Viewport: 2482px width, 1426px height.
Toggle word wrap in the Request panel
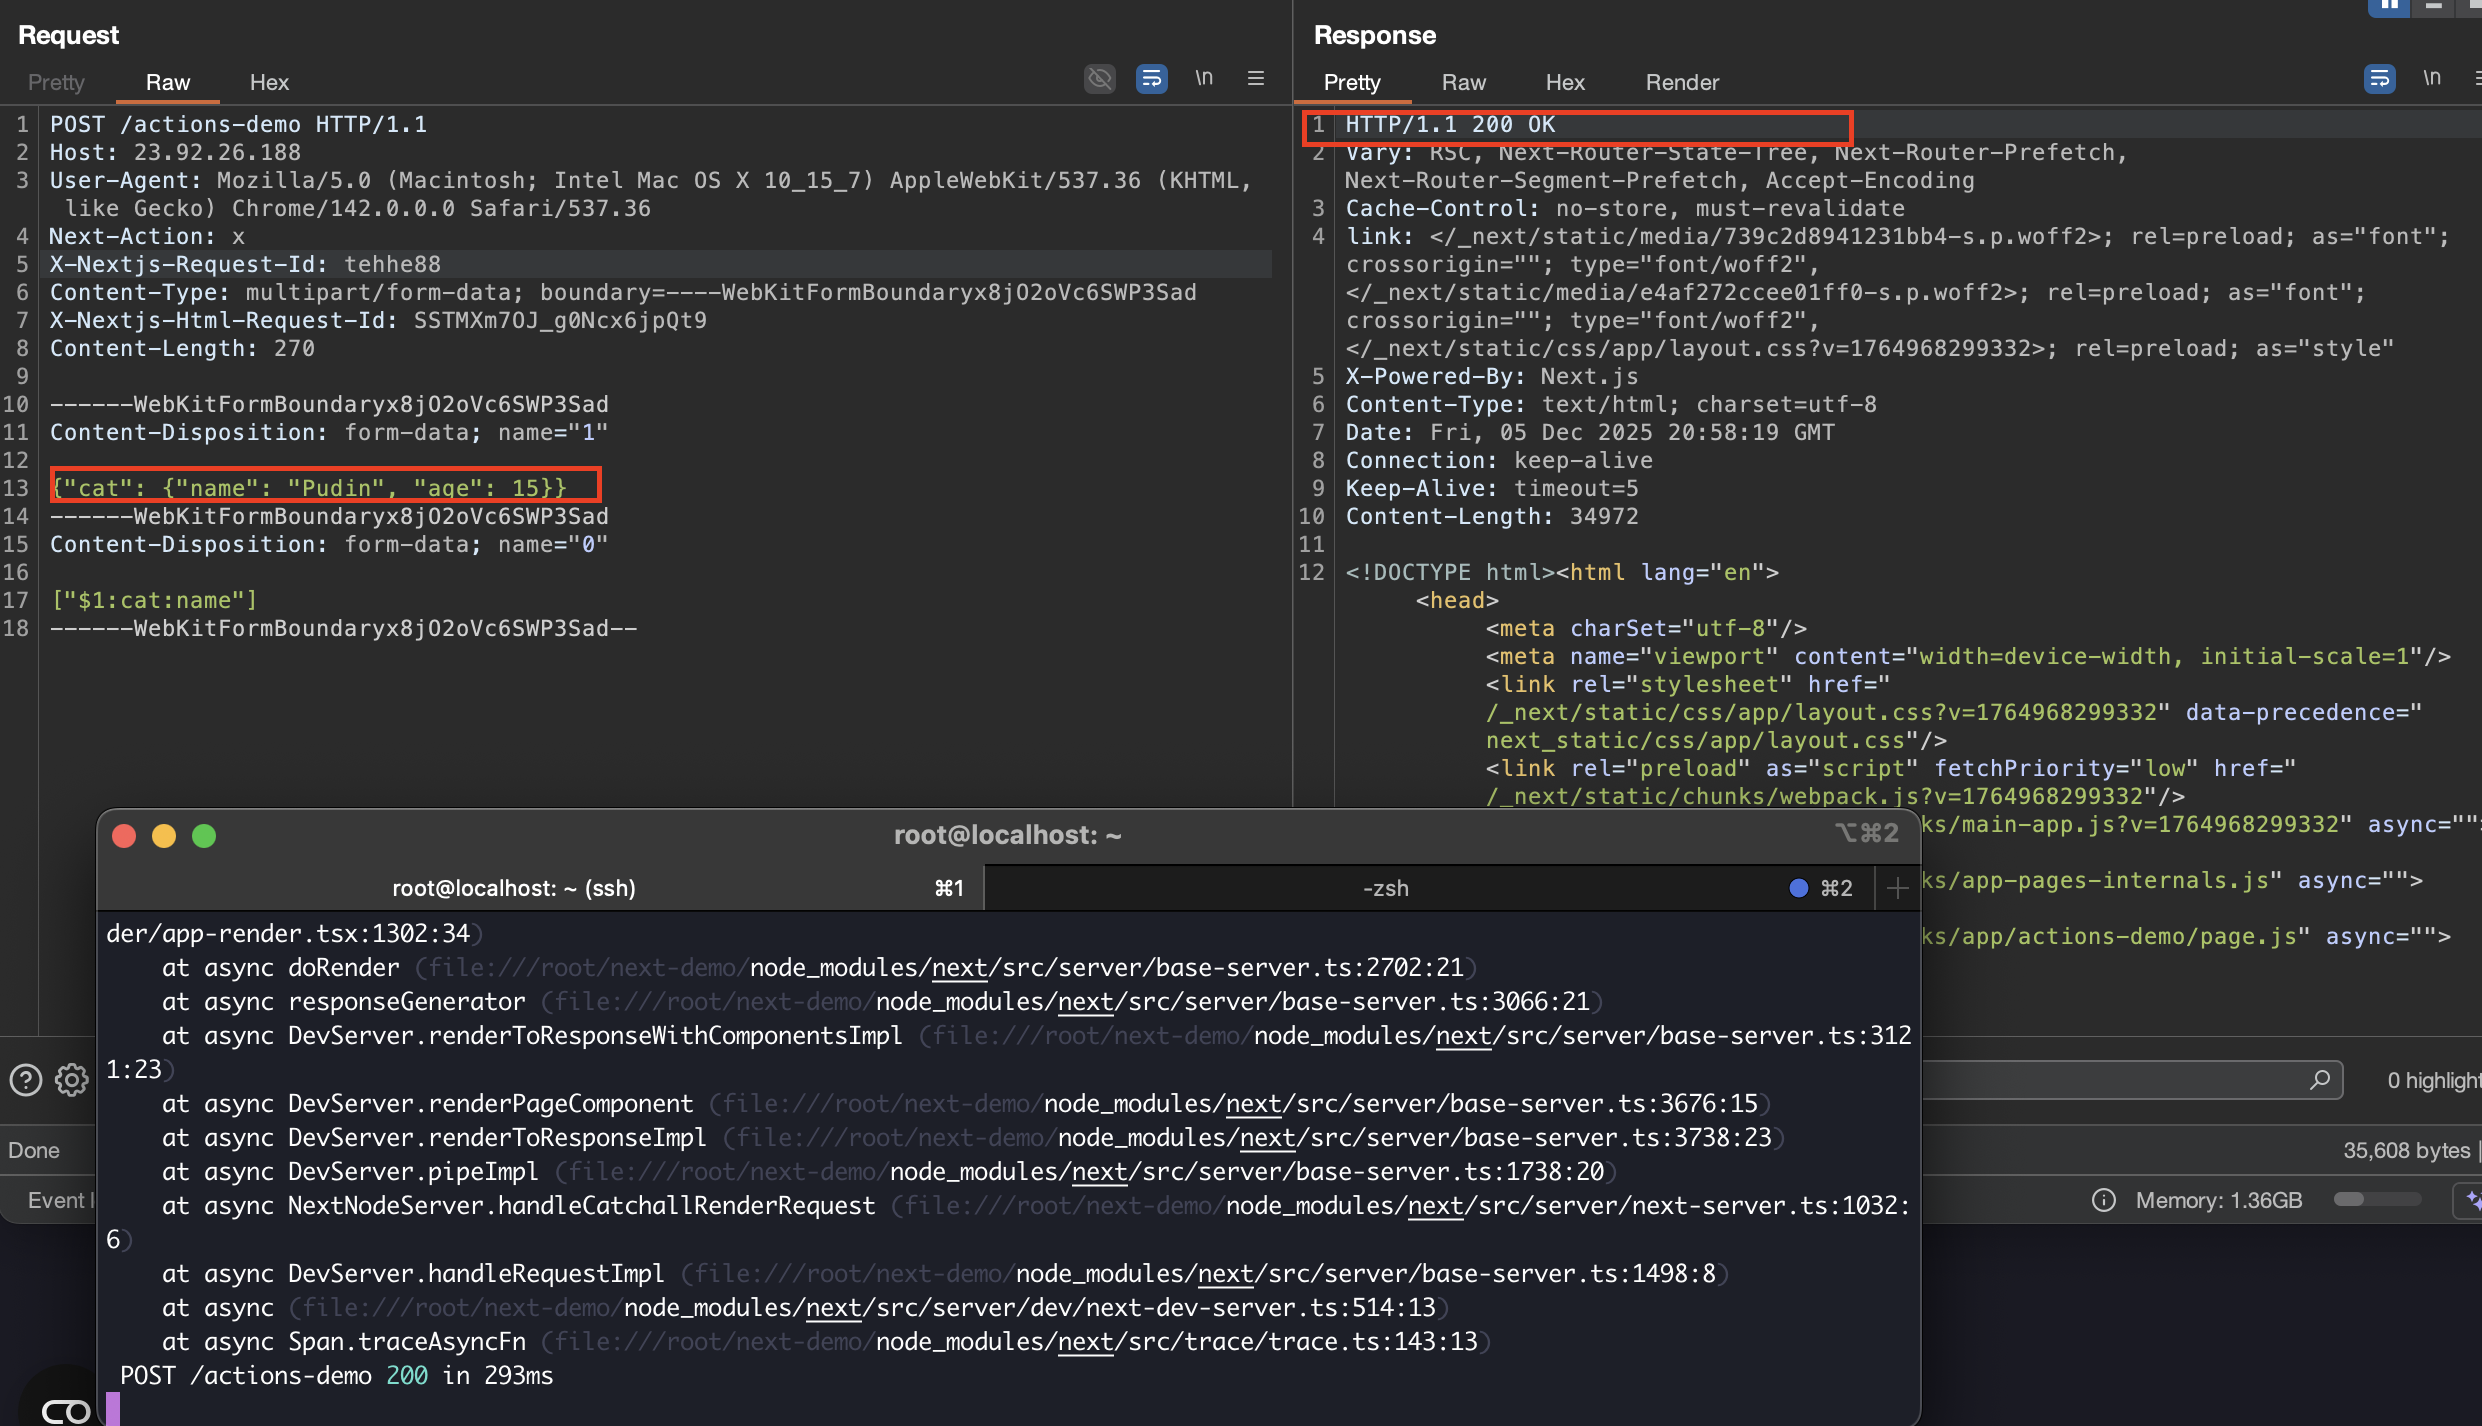[1151, 78]
